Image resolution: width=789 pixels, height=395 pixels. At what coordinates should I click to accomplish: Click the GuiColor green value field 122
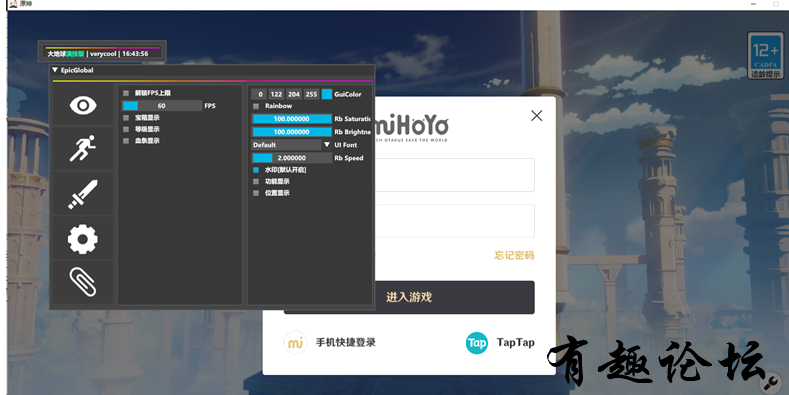point(276,94)
